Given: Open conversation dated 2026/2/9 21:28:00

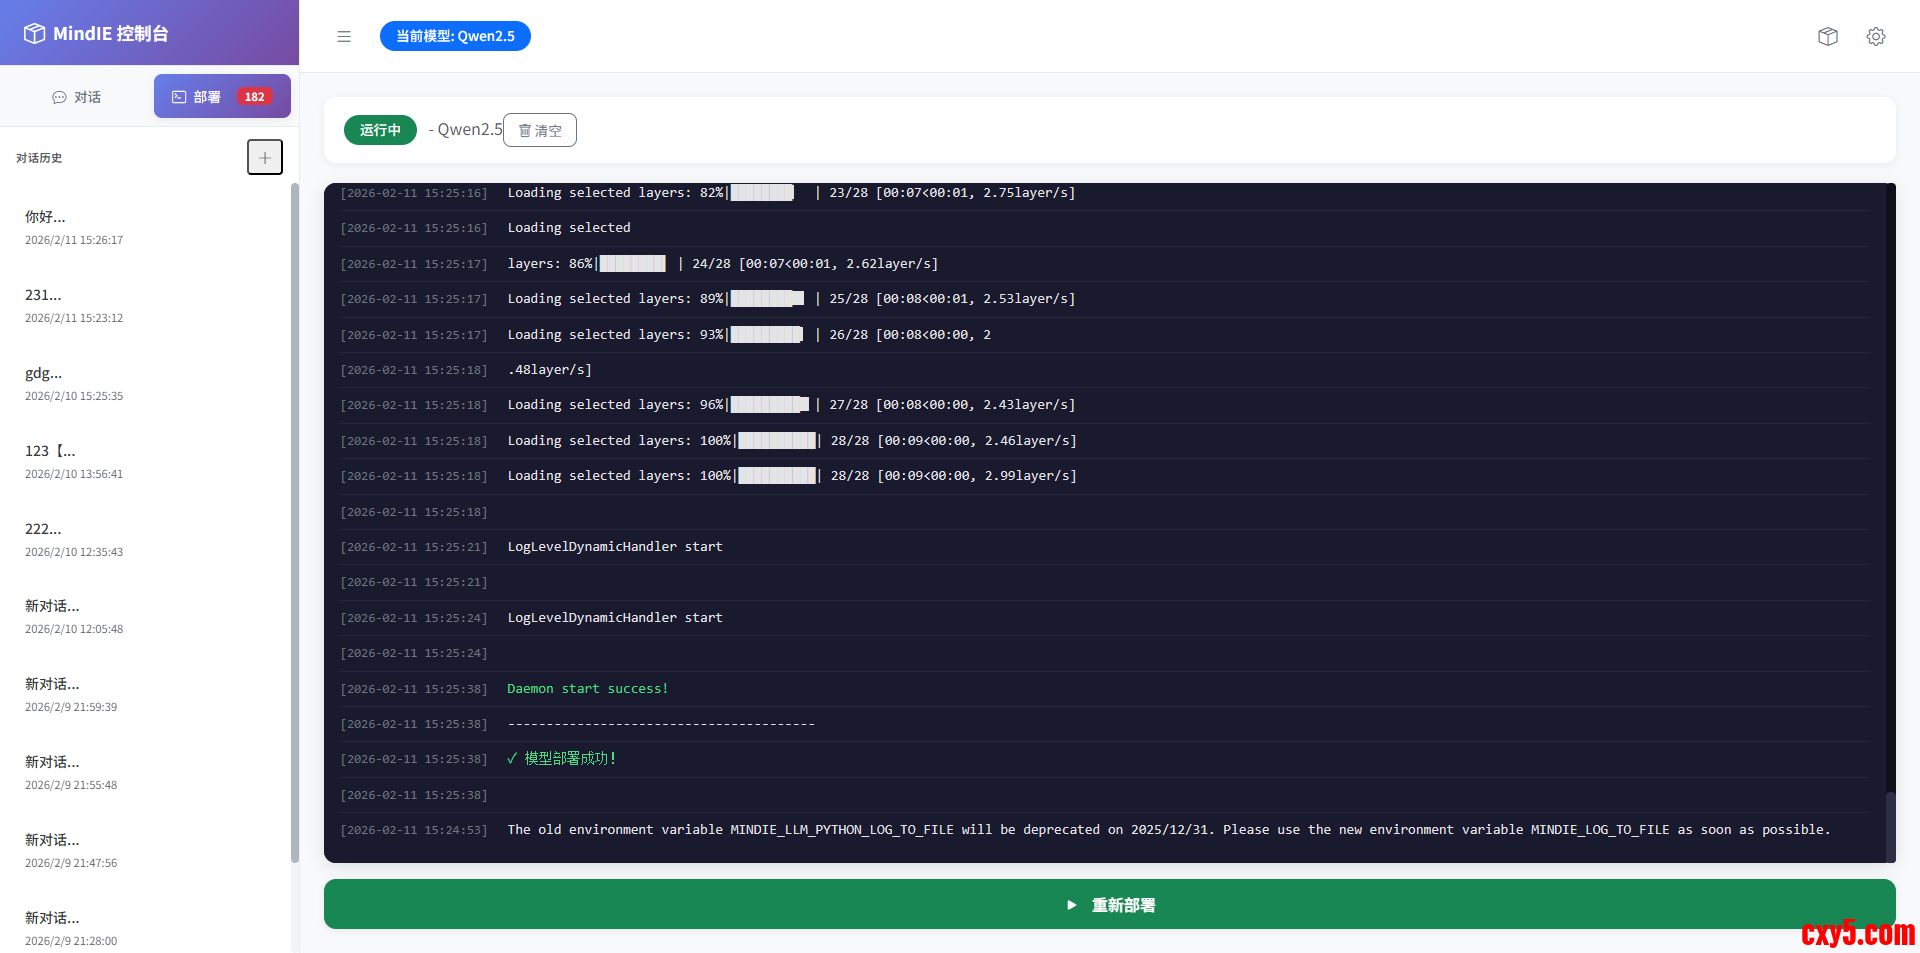Looking at the screenshot, I should [x=145, y=928].
